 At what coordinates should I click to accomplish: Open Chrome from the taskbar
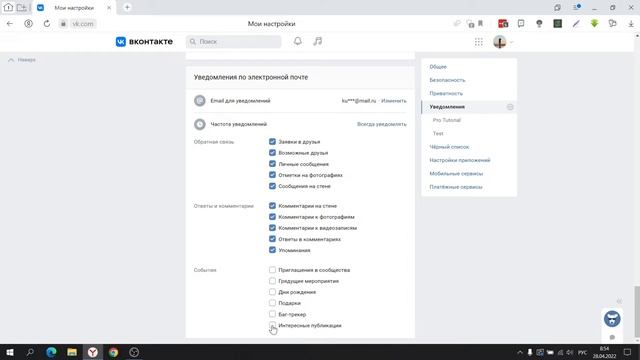coord(113,352)
